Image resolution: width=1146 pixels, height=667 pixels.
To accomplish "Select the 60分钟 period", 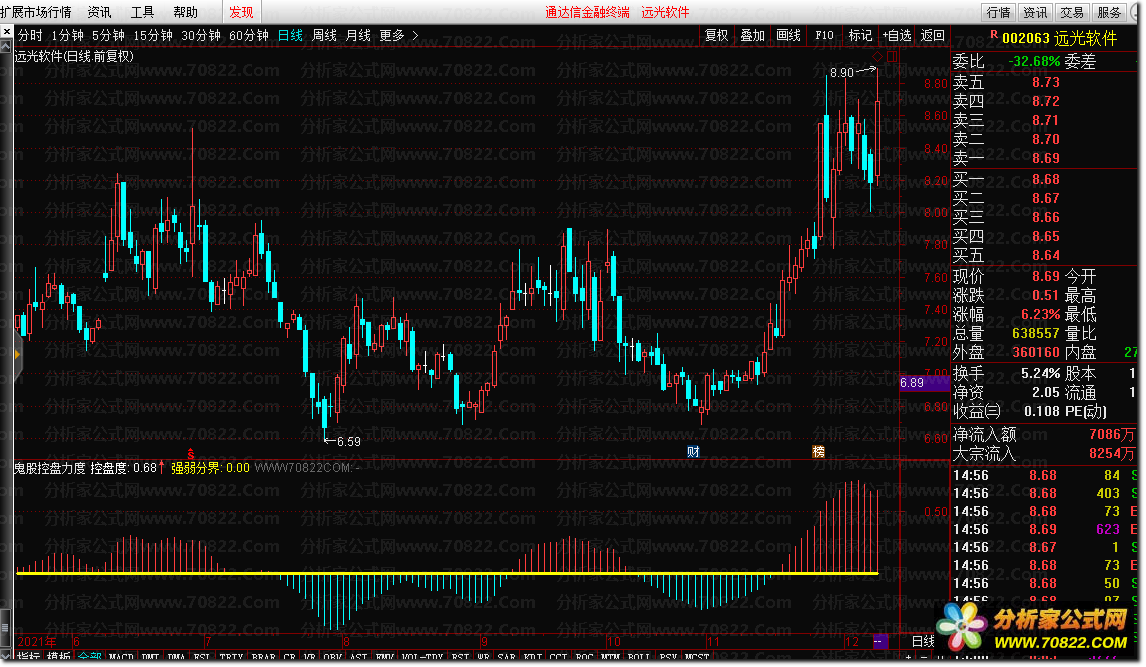I will point(249,35).
